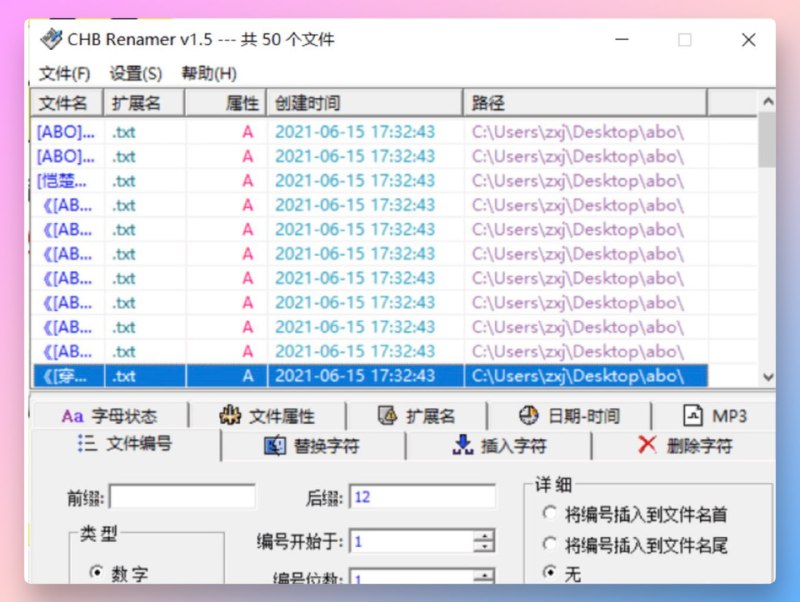The width and height of the screenshot is (800, 602).
Task: Select the clock icon on the 日期-时间 tab
Action: pos(527,414)
